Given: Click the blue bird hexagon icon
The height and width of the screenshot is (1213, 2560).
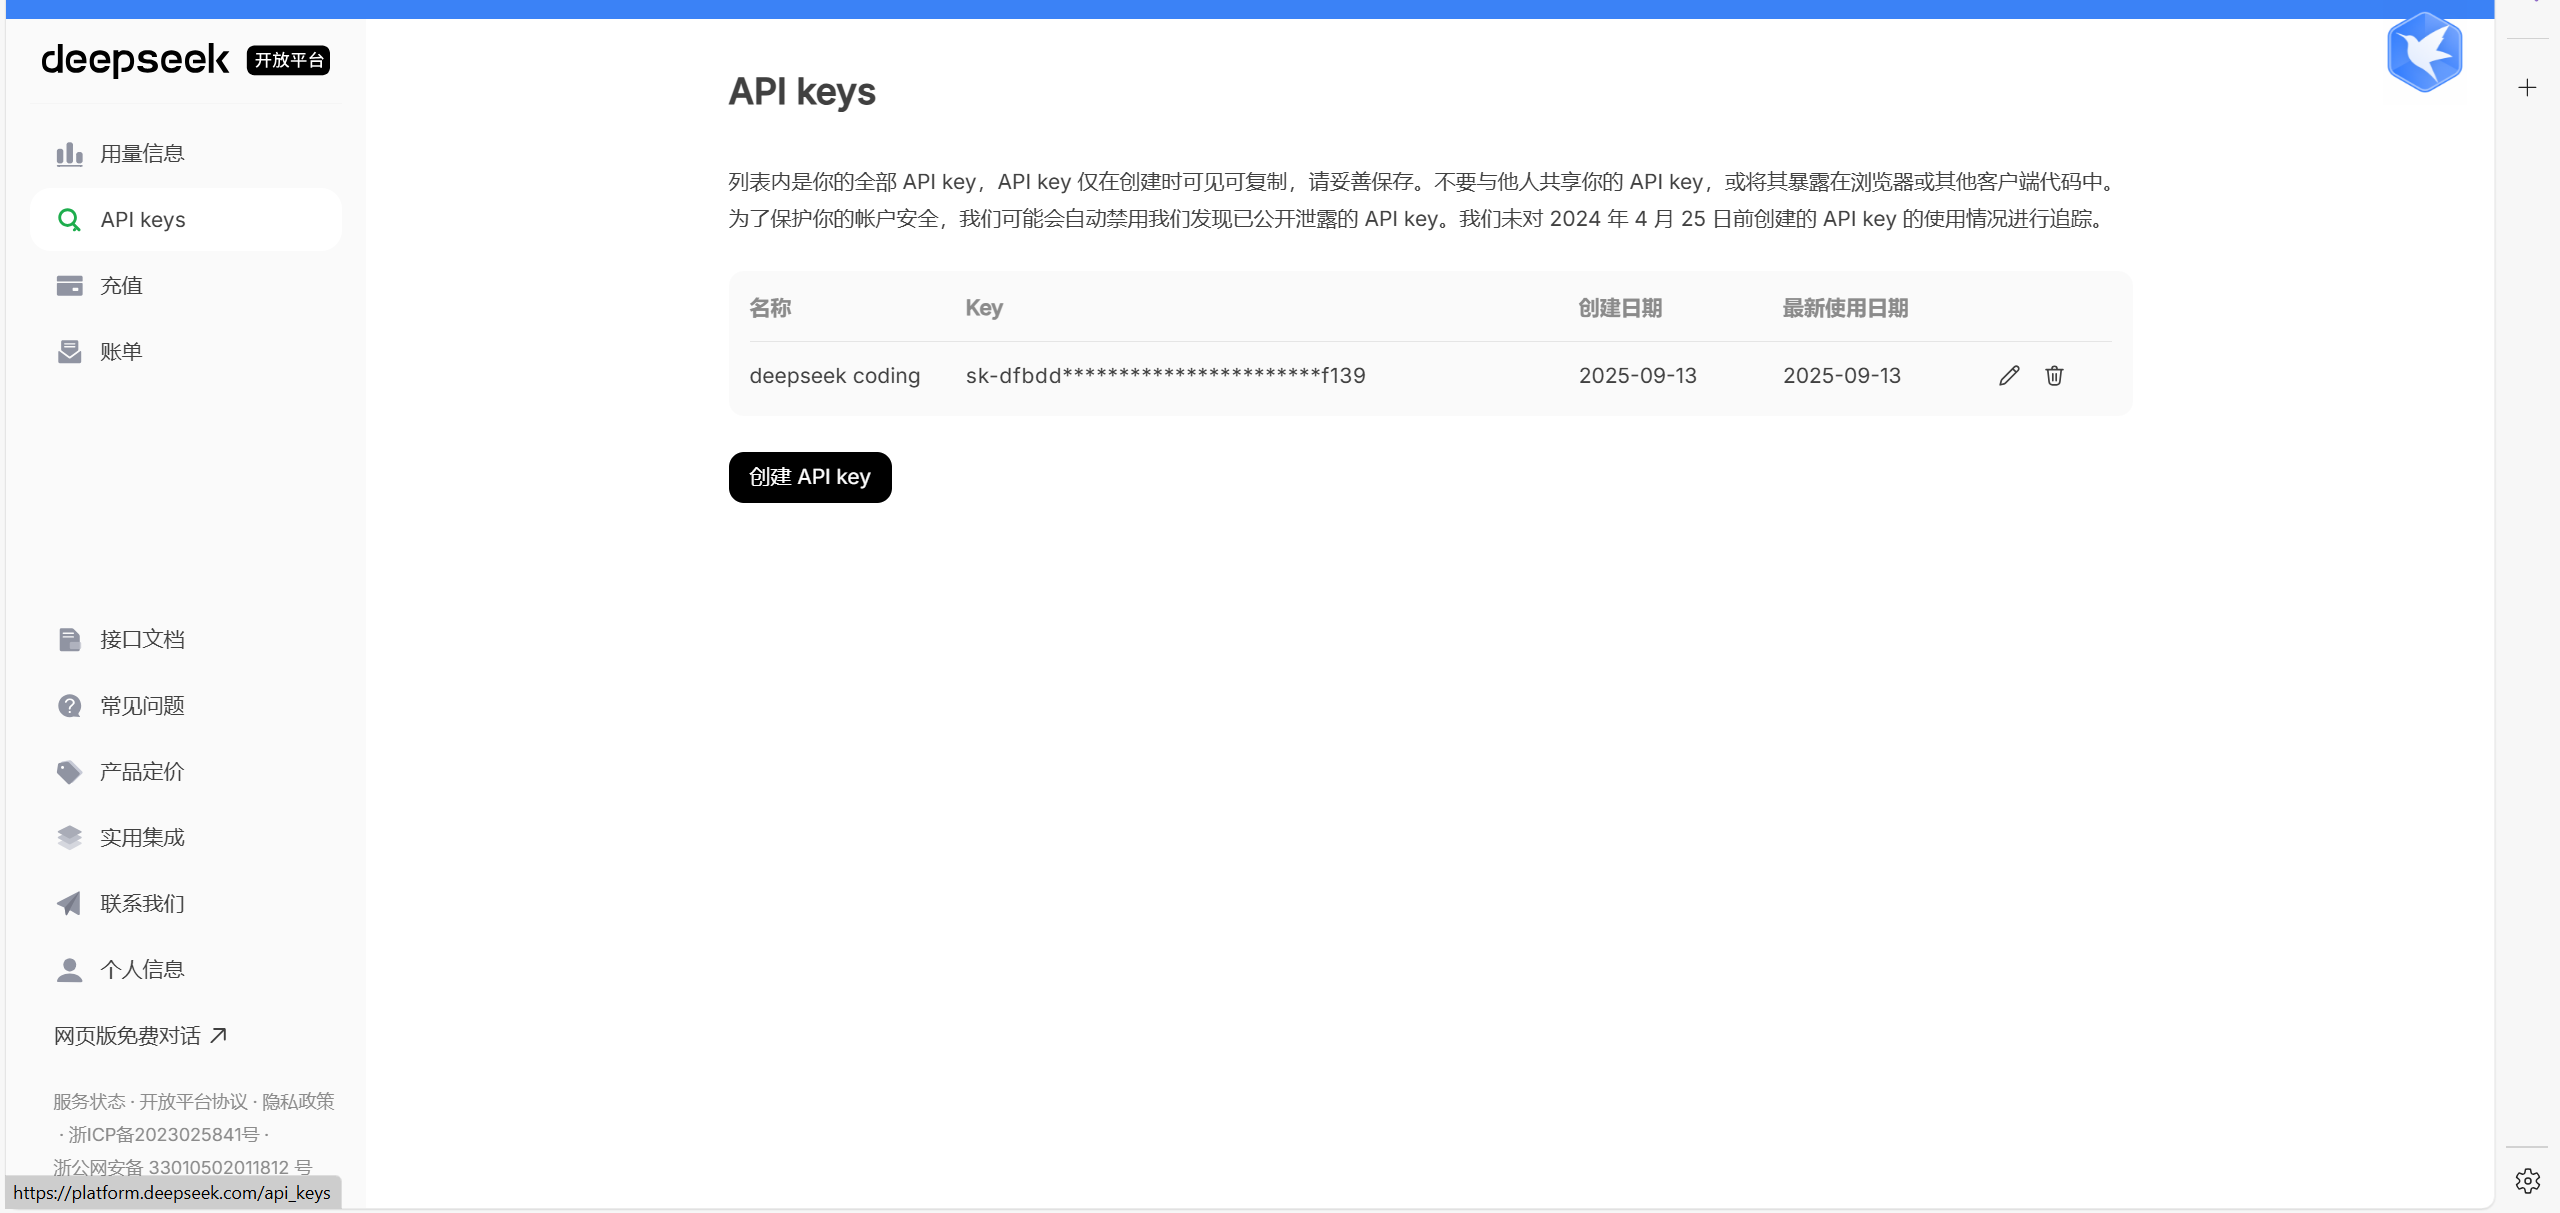Looking at the screenshot, I should 2425,52.
